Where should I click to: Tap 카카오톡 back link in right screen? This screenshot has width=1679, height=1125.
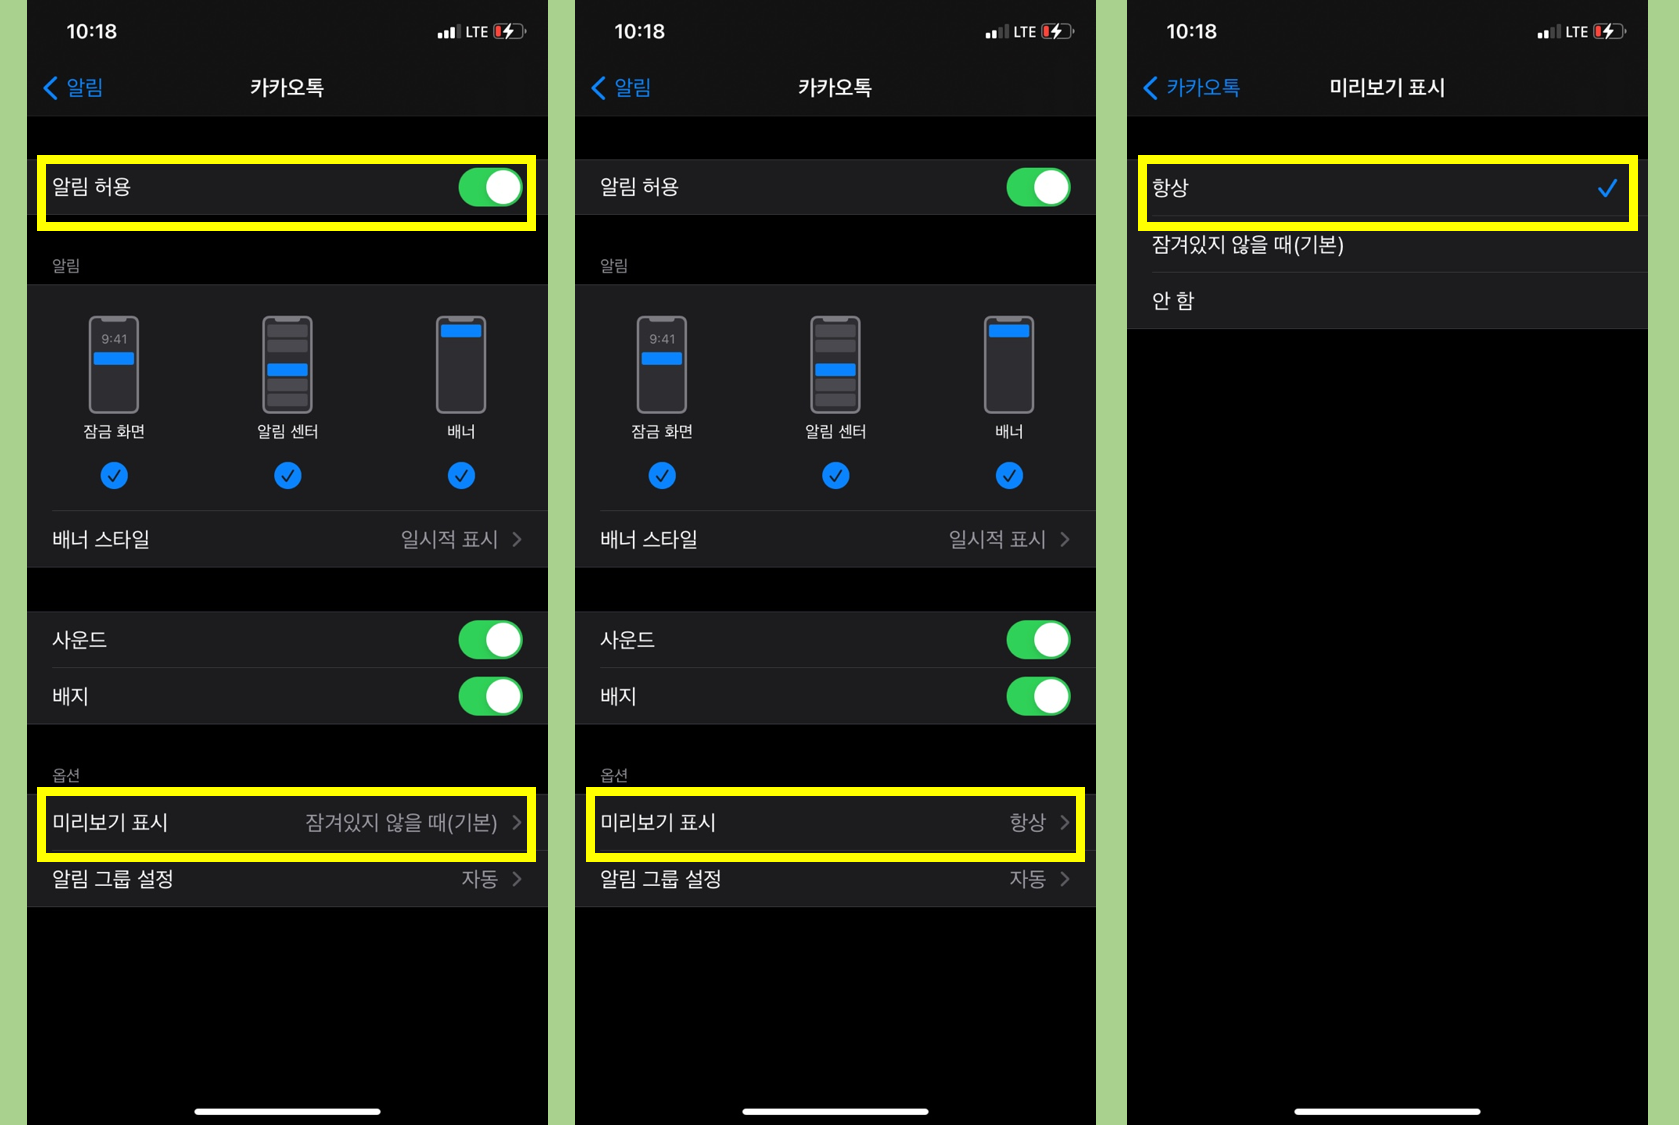click(x=1203, y=88)
